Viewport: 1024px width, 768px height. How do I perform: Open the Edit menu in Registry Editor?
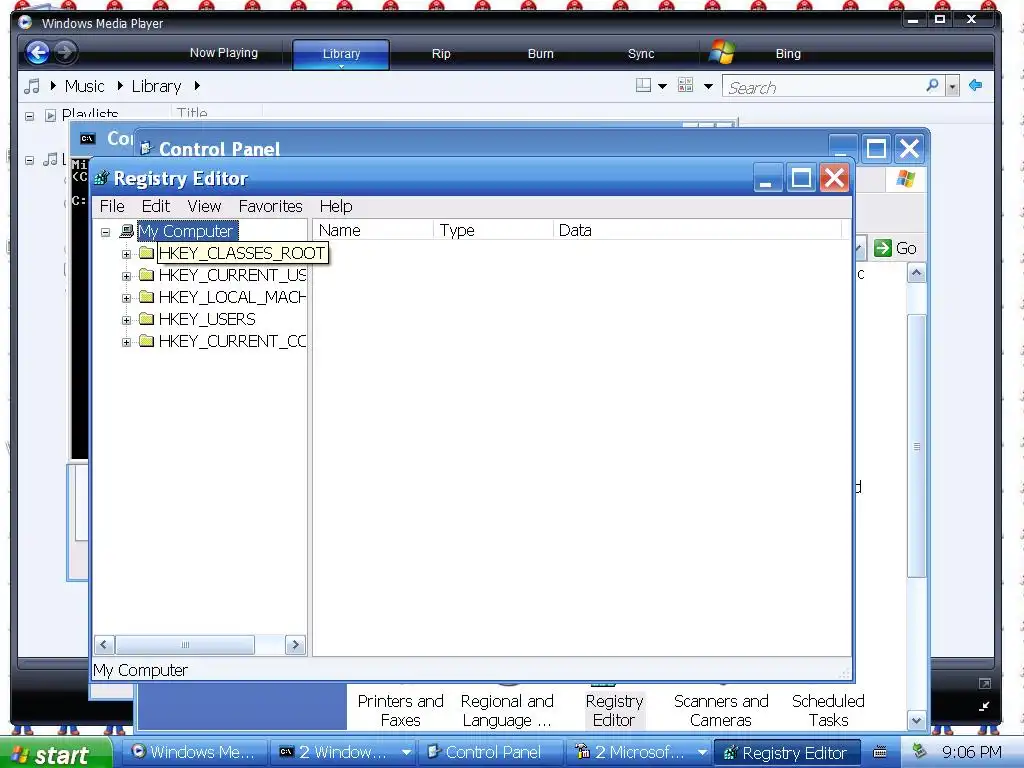pos(155,206)
